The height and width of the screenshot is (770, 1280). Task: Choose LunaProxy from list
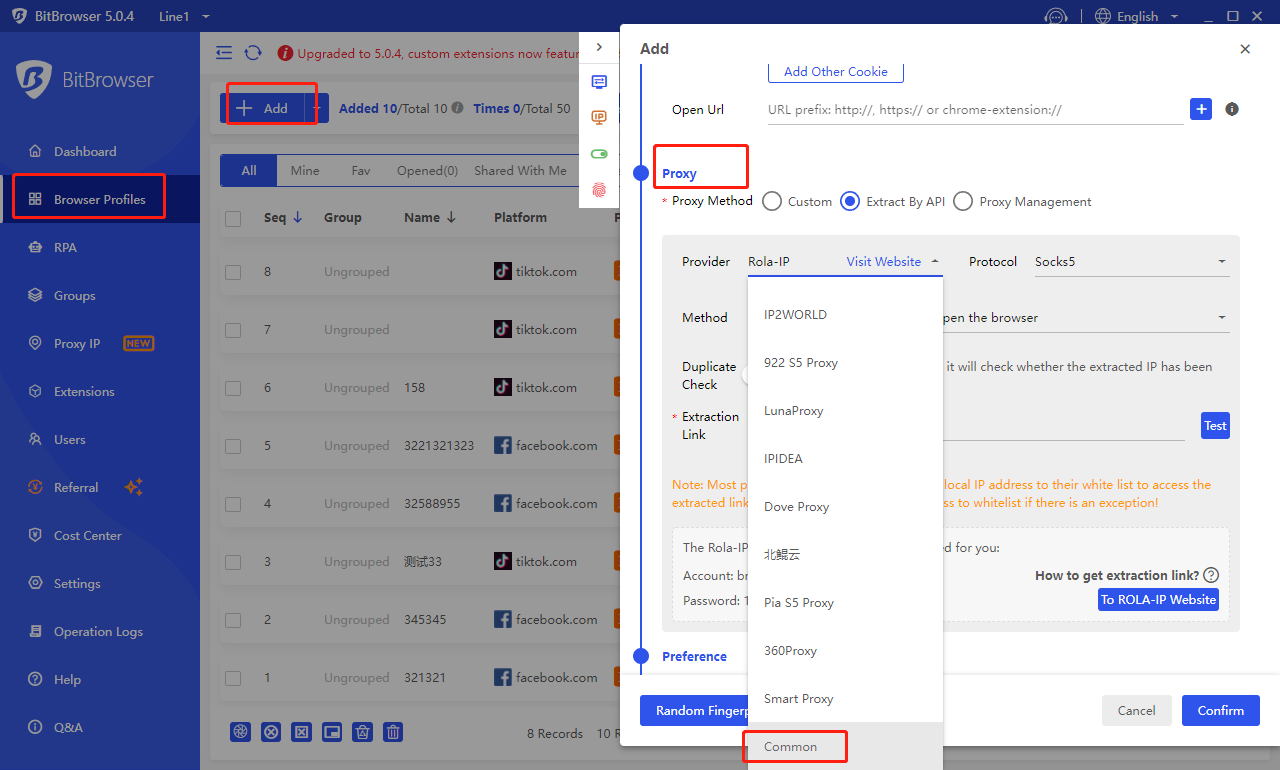[845, 410]
